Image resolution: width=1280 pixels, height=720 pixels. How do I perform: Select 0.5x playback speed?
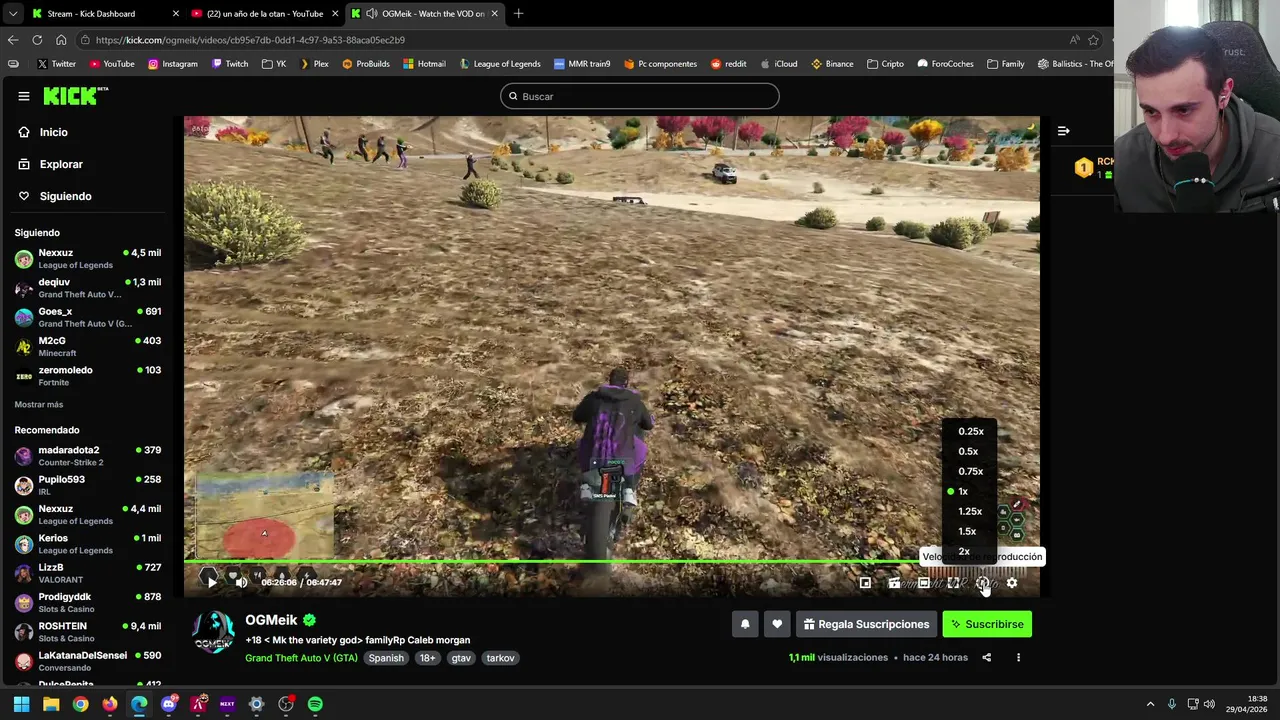[968, 451]
